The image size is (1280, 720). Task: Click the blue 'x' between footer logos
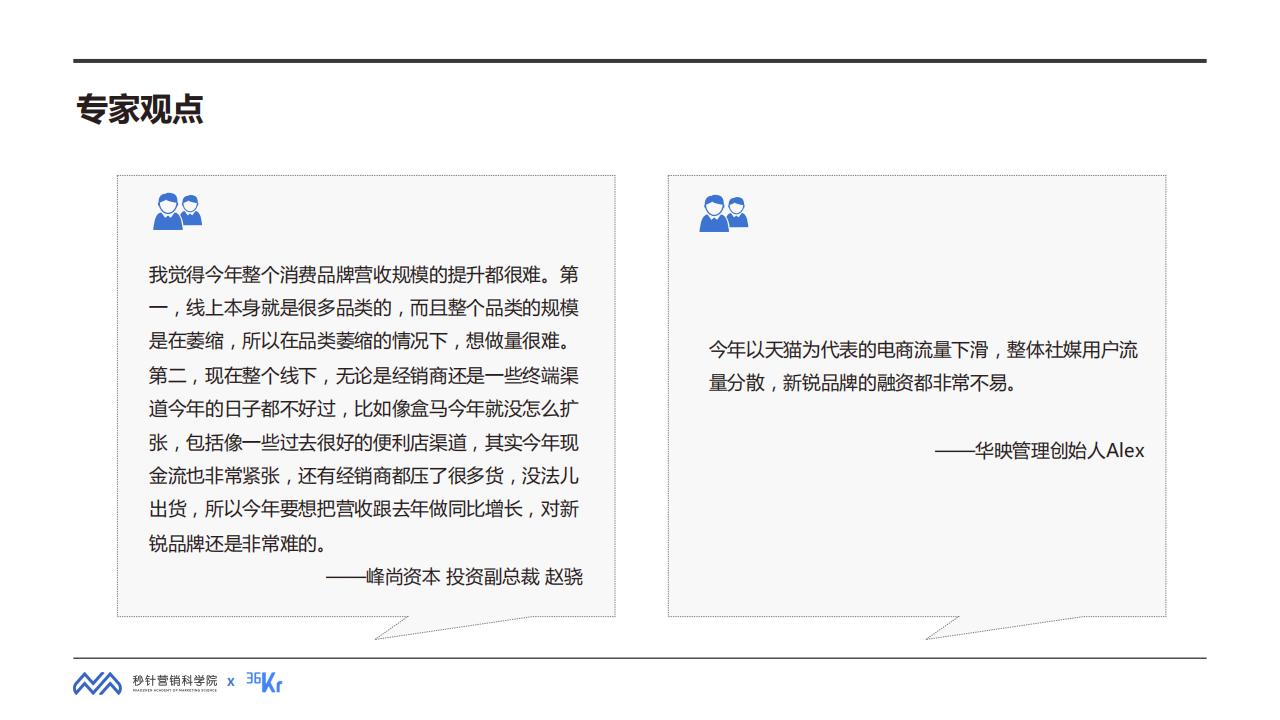click(230, 682)
